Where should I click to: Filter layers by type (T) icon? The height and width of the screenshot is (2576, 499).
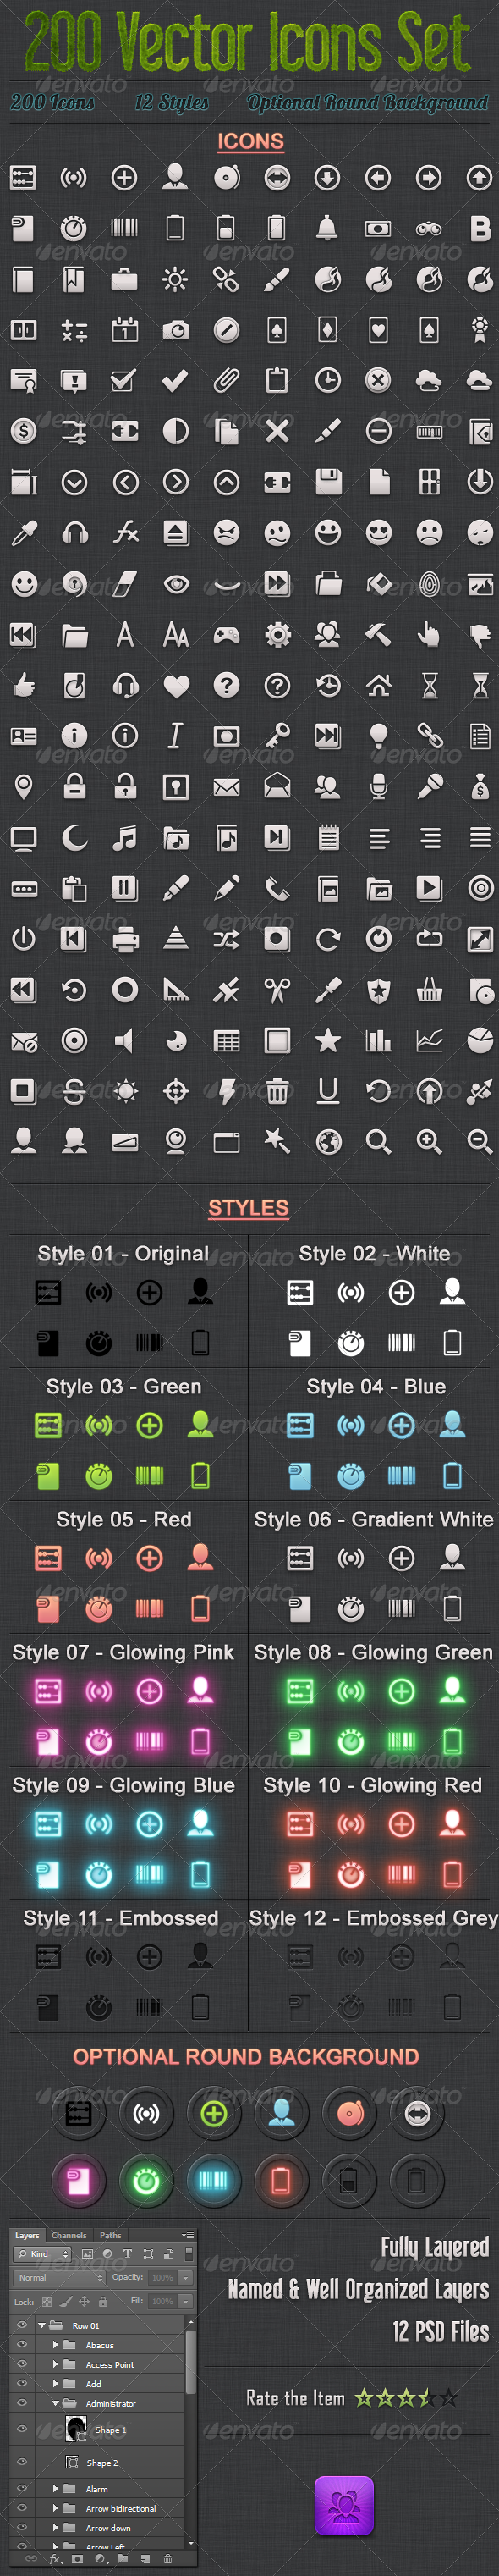tap(127, 2254)
